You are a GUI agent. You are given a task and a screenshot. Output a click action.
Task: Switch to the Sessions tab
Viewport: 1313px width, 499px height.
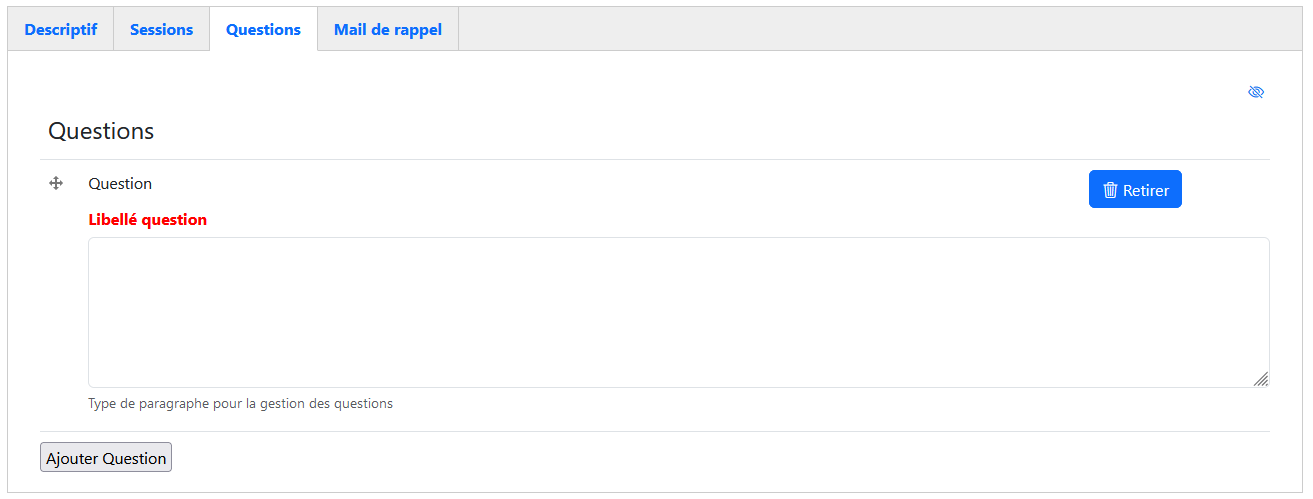161,29
